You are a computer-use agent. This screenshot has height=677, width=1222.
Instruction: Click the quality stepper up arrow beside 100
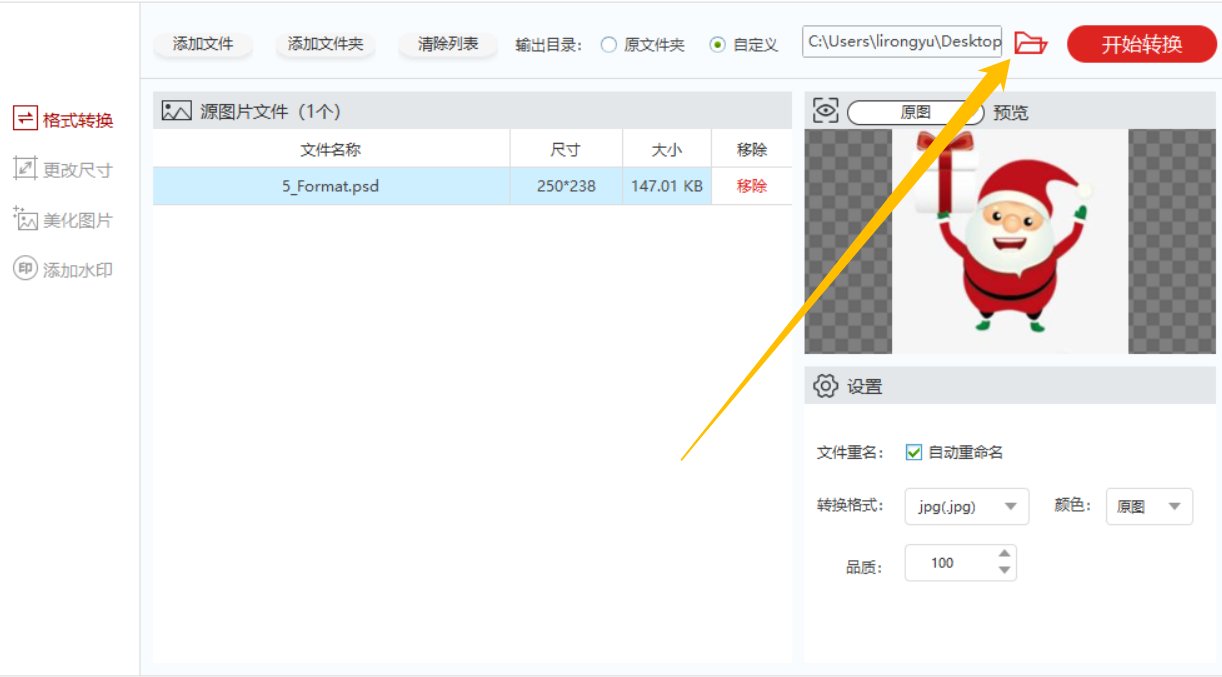pos(1004,555)
